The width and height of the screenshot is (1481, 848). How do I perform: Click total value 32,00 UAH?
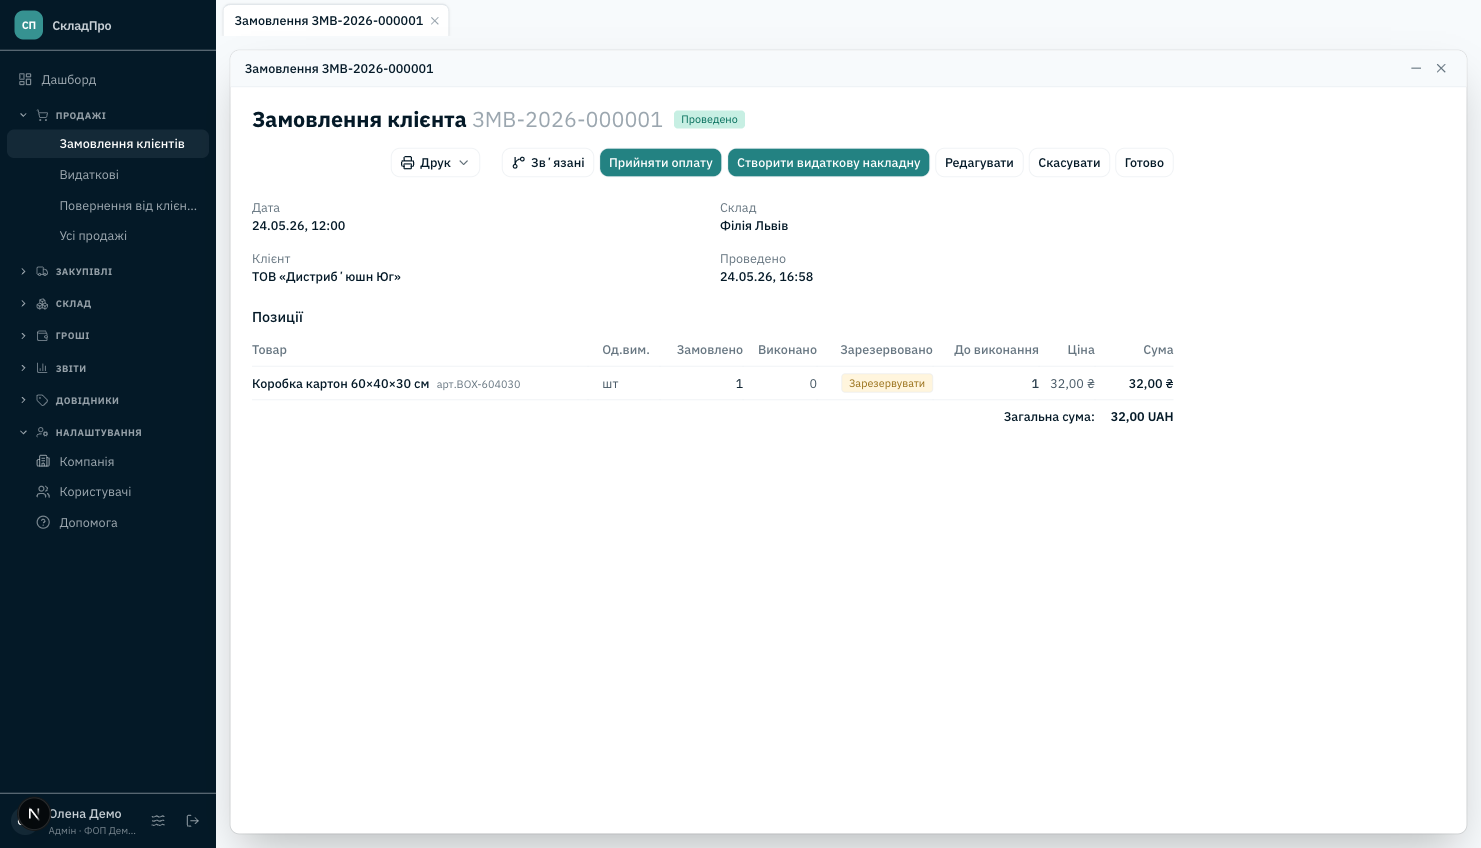(1142, 417)
